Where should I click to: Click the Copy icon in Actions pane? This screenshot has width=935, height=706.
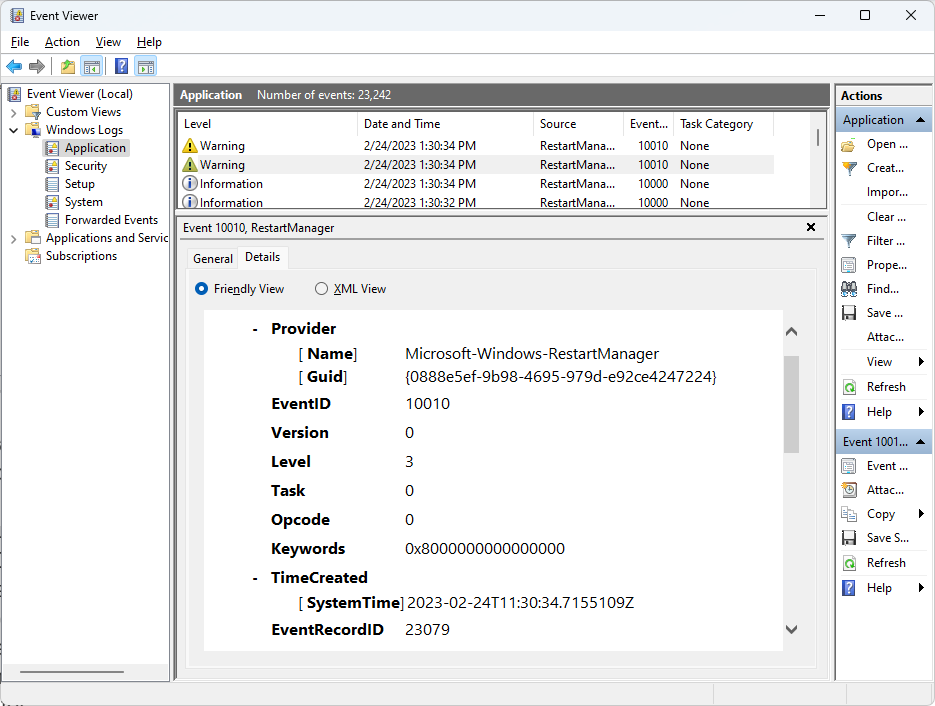pos(849,514)
